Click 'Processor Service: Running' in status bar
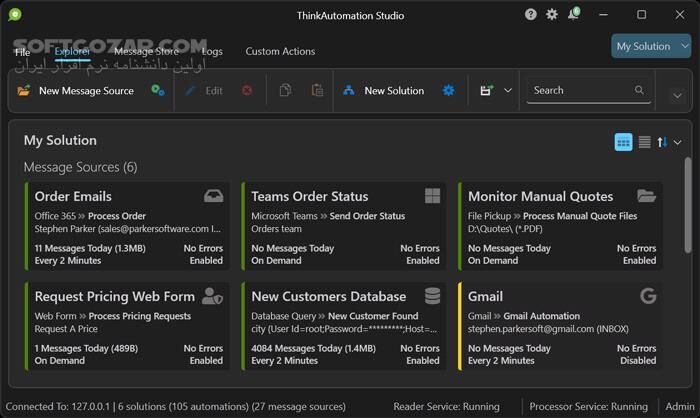Viewport: 700px width, 418px height. (x=588, y=406)
